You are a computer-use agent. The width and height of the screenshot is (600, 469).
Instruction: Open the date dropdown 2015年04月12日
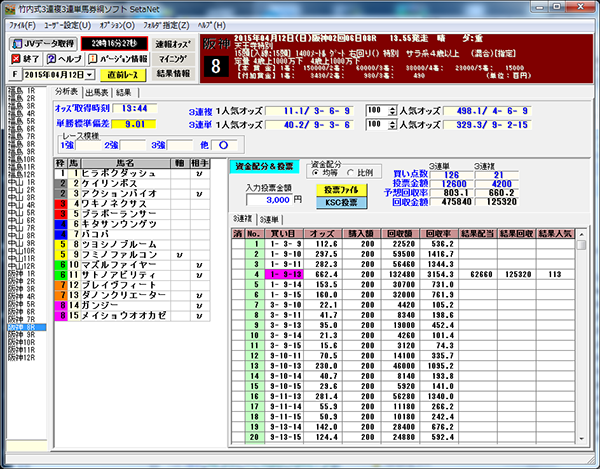point(90,75)
